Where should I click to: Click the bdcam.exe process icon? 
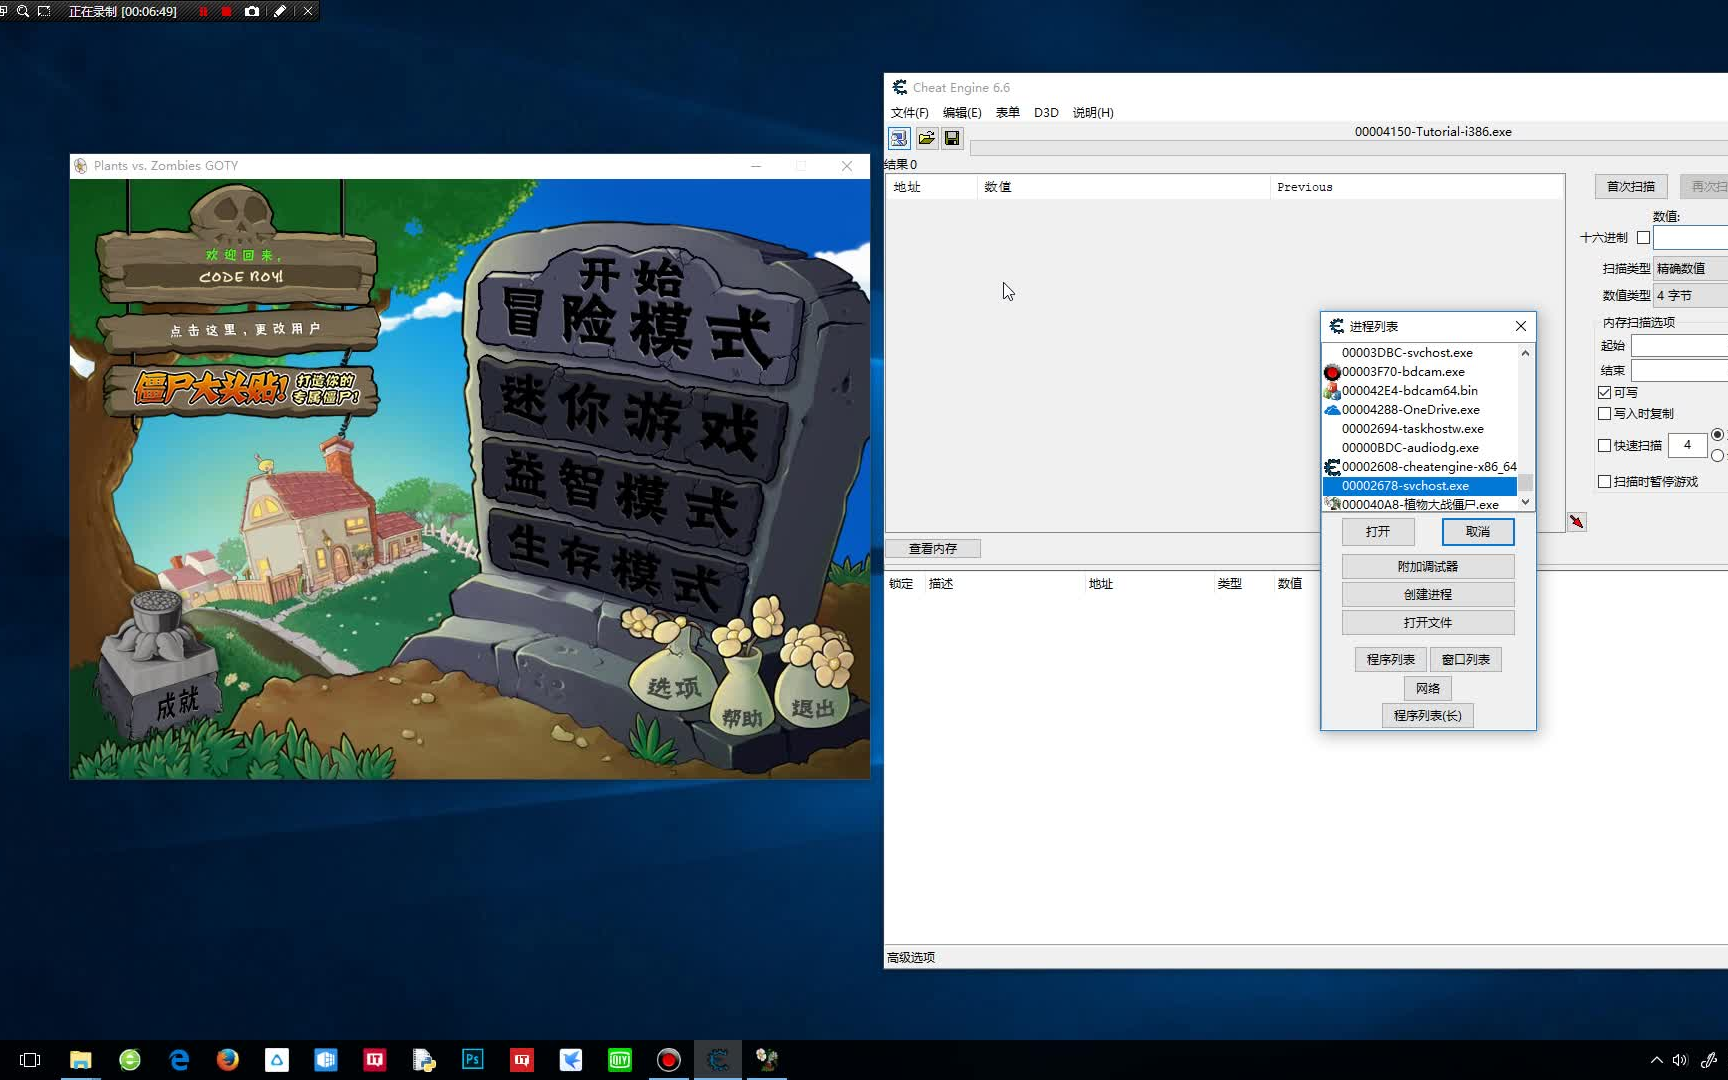[1331, 371]
